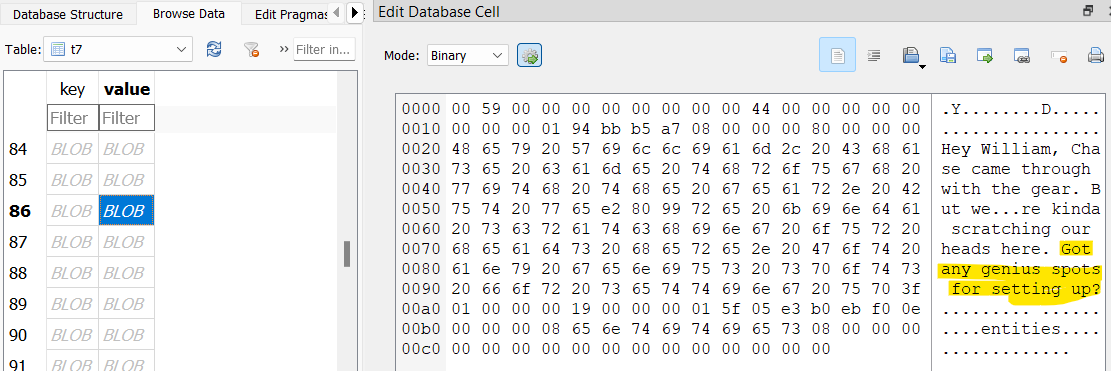This screenshot has height=371, width=1111.
Task: Refresh the table data
Action: [x=213, y=49]
